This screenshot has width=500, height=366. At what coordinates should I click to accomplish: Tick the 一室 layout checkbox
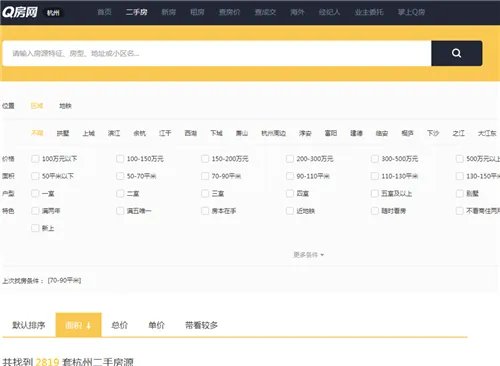[35, 193]
